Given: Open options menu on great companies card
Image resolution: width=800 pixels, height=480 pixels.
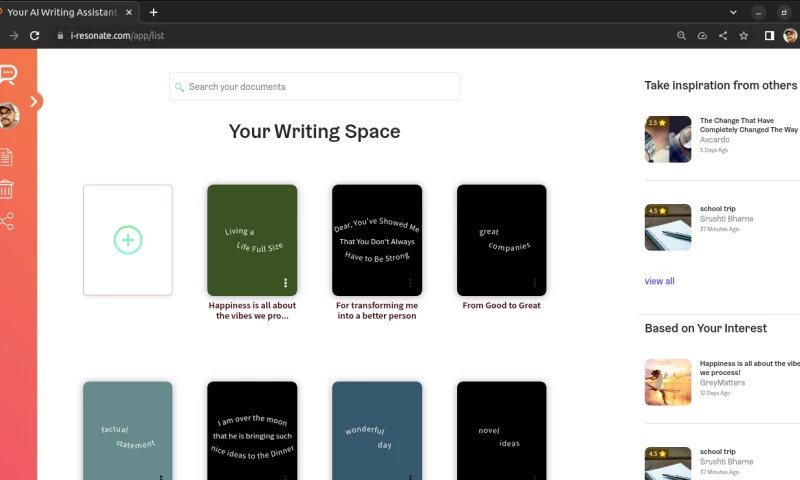Looking at the screenshot, I should click(535, 283).
